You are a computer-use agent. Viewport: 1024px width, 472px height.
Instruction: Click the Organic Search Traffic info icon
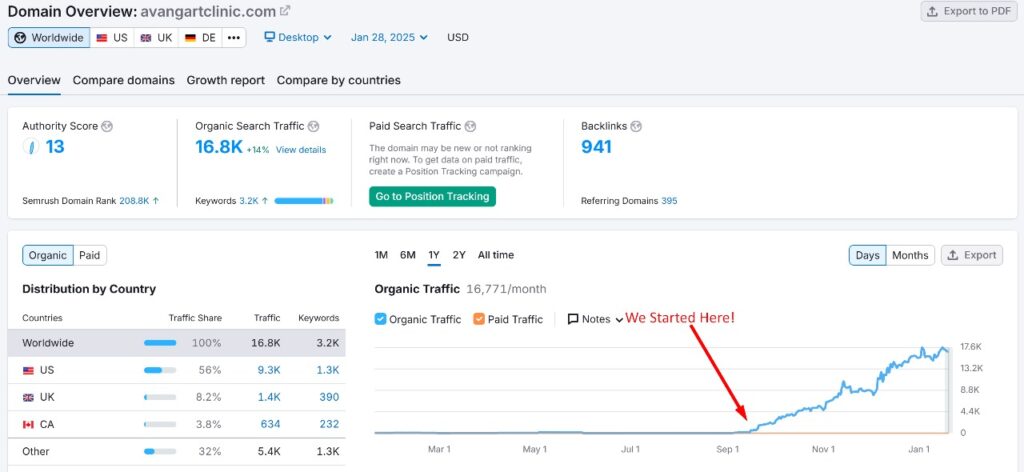point(313,127)
